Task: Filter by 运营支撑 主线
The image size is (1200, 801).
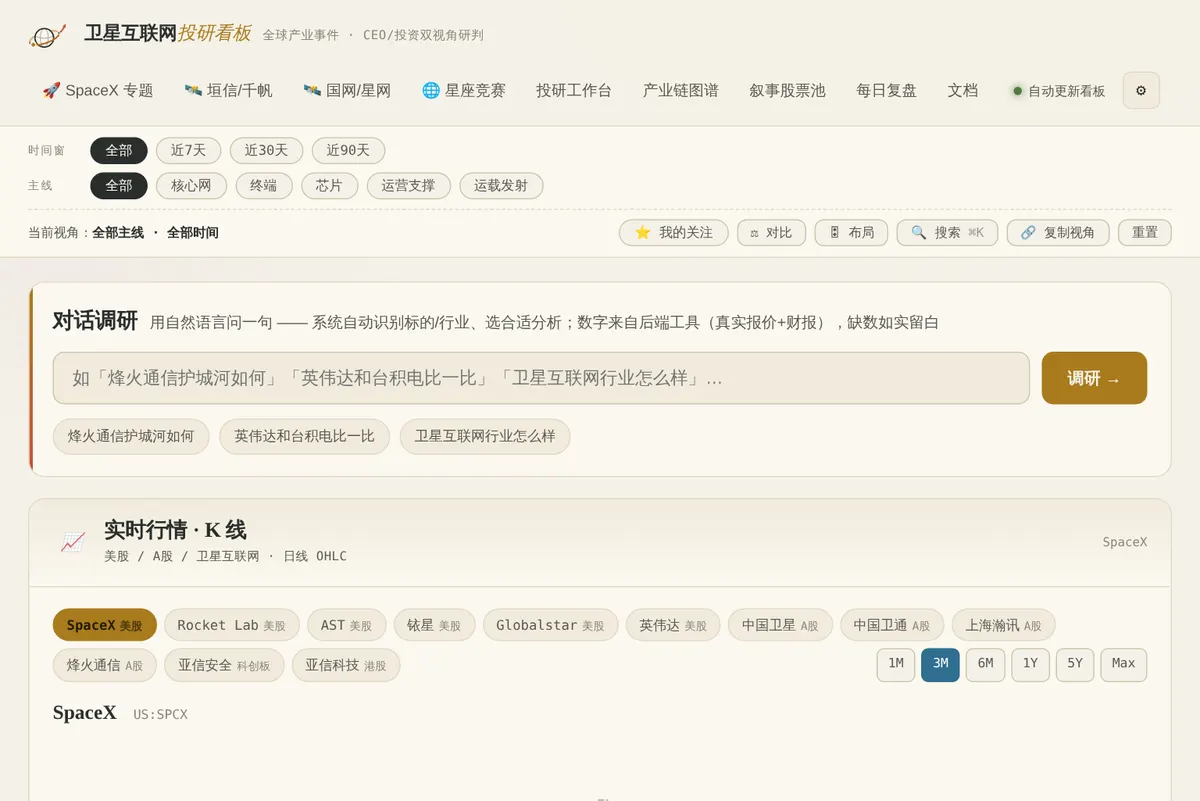Action: (408, 186)
